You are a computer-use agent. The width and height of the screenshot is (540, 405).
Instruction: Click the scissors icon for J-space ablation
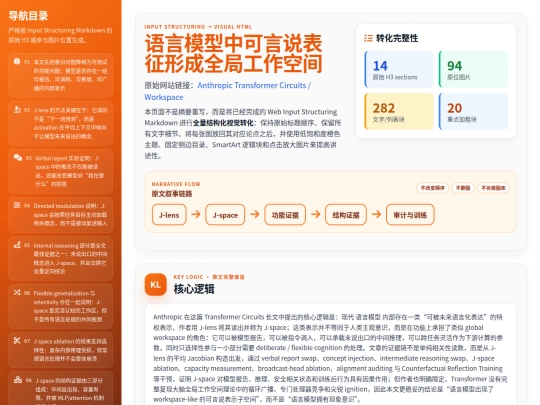tap(17, 341)
